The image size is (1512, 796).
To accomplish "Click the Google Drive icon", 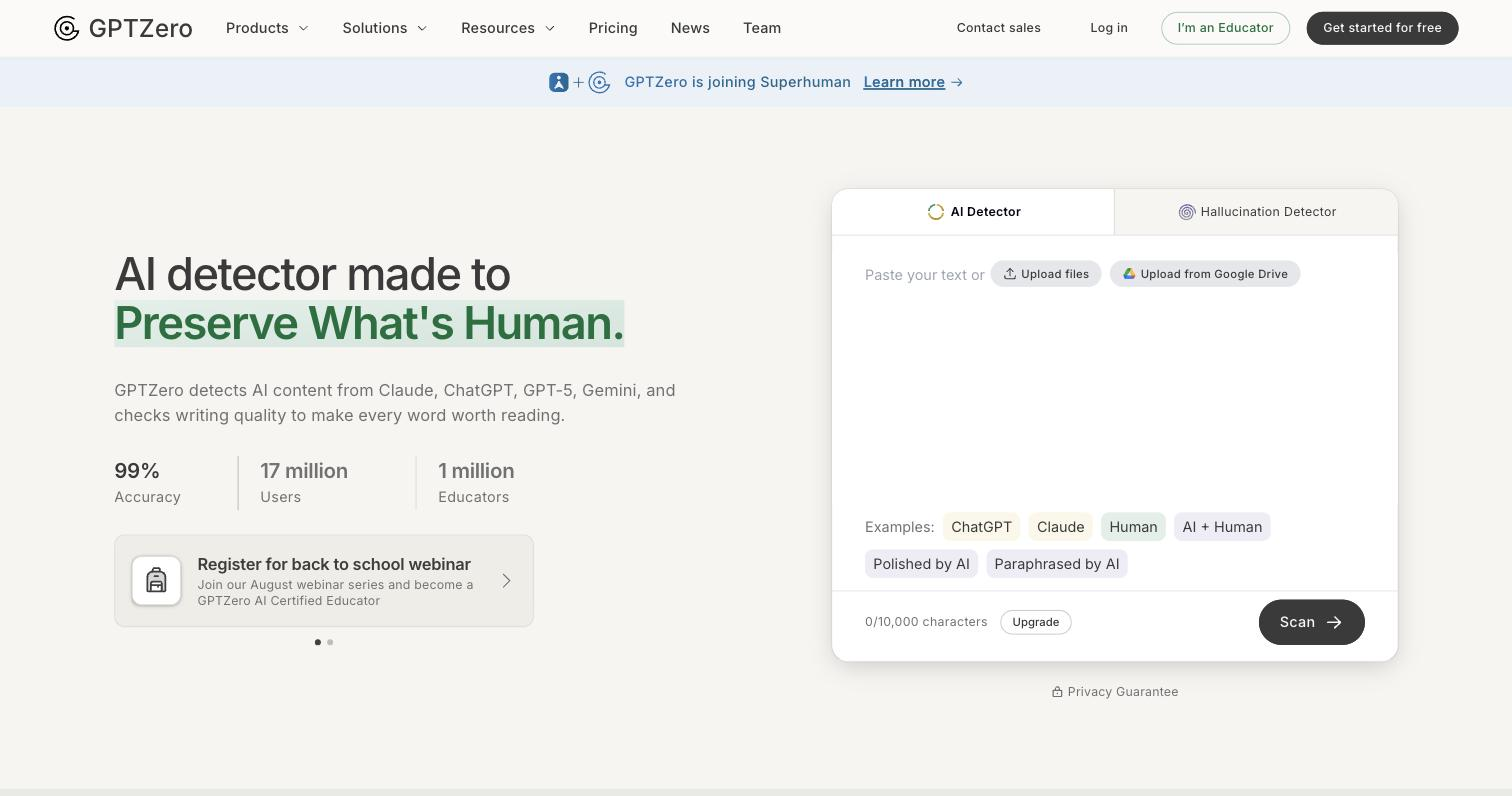I will tap(1129, 274).
